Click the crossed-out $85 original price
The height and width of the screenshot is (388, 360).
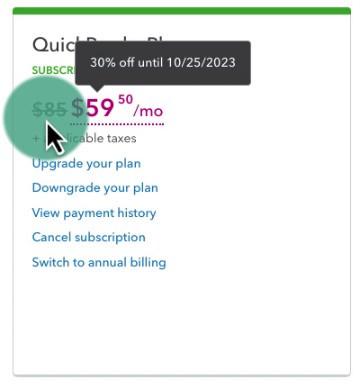click(49, 109)
